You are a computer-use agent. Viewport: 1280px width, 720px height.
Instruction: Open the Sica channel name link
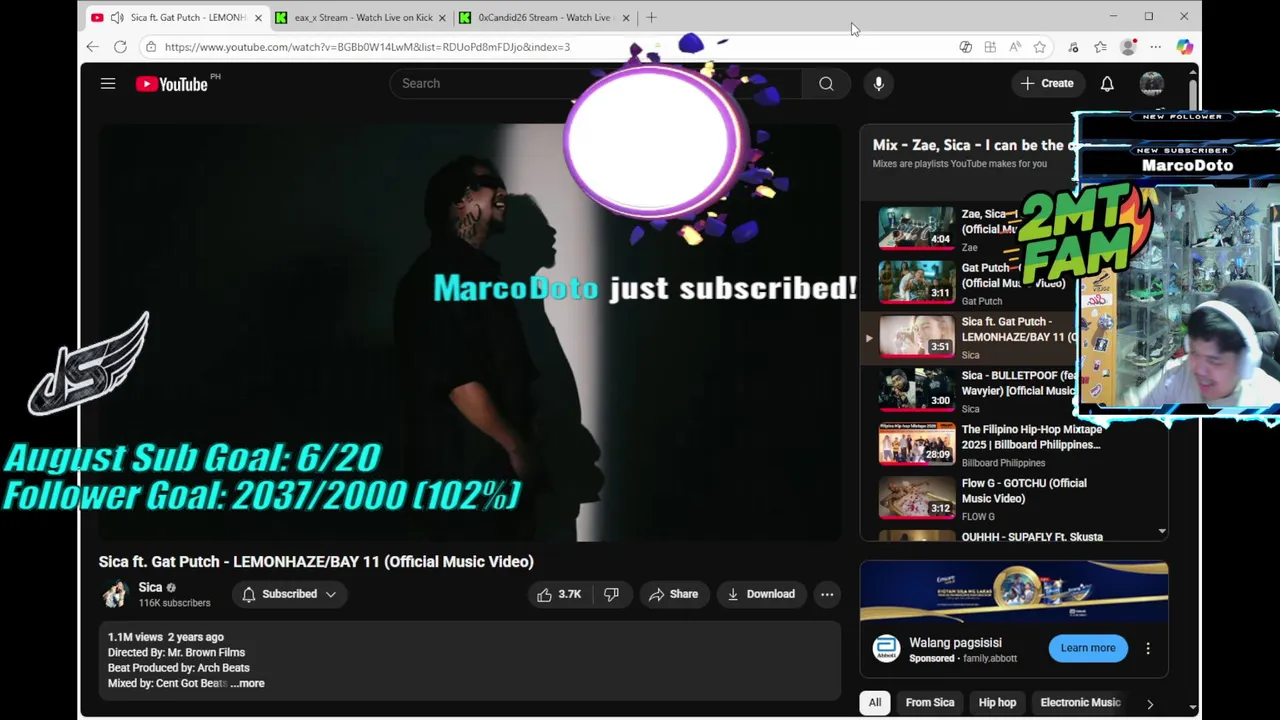click(x=150, y=588)
